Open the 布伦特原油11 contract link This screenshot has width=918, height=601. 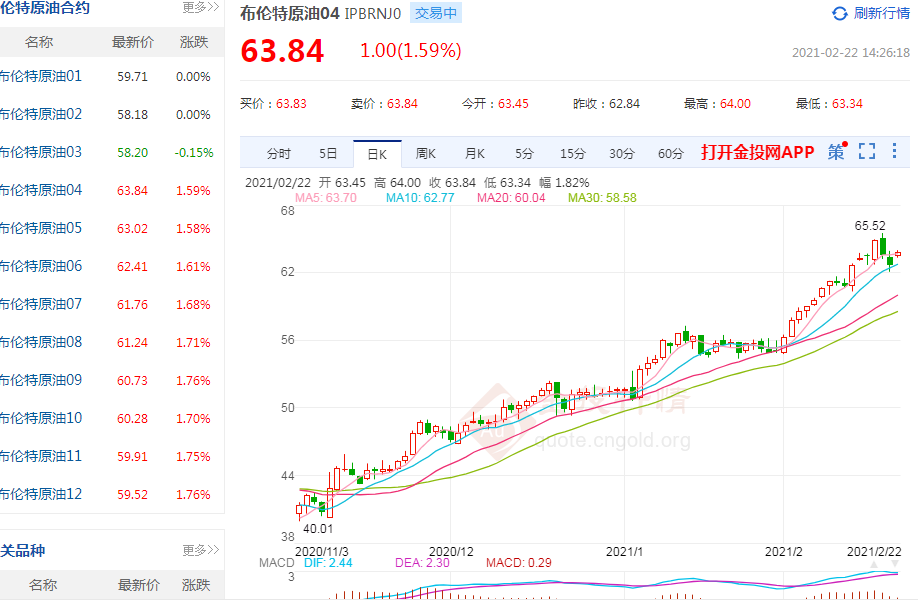[x=41, y=456]
